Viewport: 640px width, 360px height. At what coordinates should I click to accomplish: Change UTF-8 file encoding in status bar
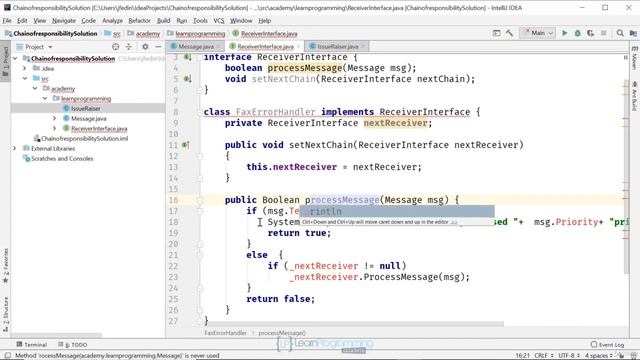point(569,356)
